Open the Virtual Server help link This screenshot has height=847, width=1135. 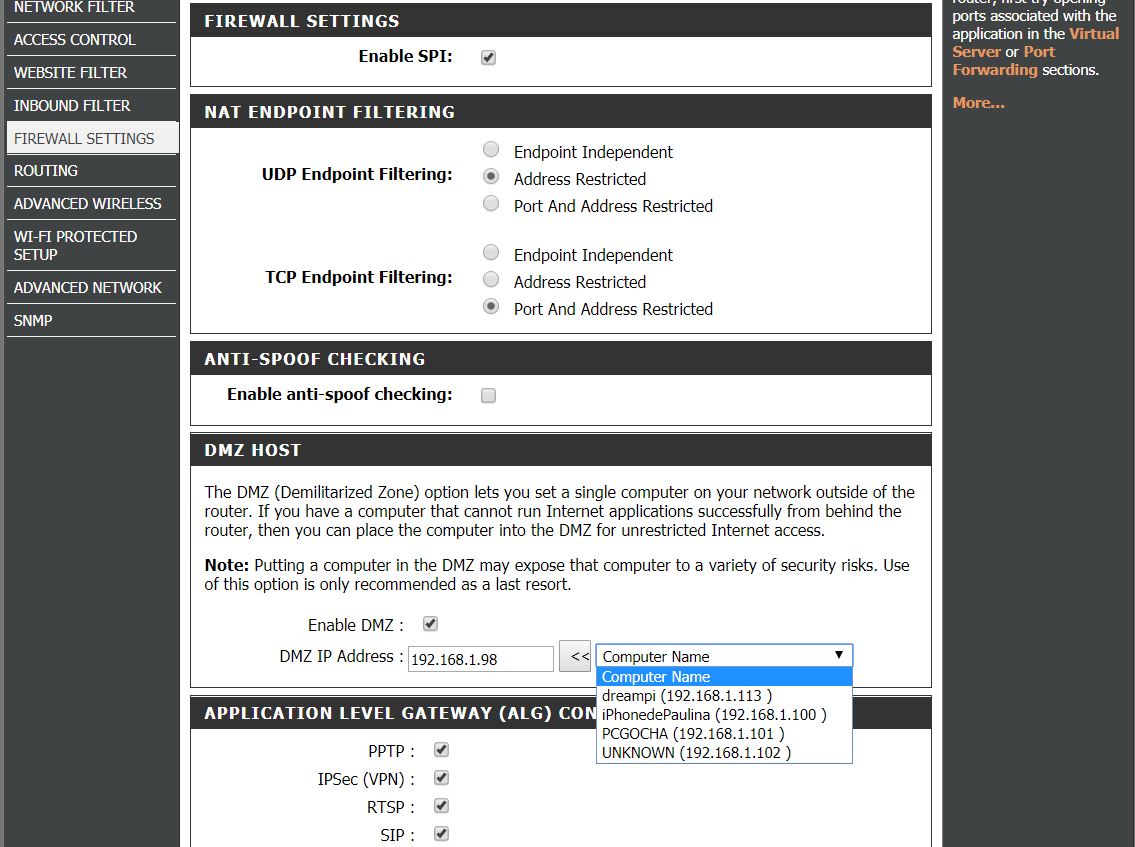point(1036,43)
